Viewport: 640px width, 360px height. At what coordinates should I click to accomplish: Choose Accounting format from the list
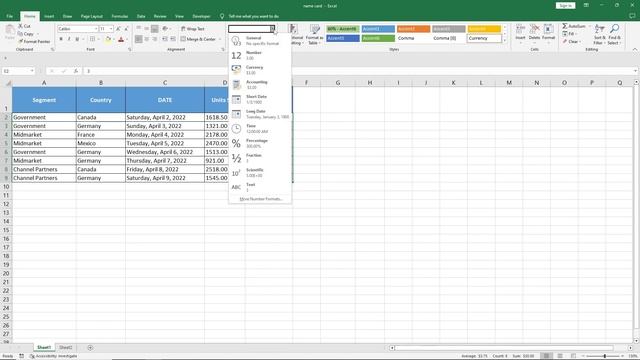[x=260, y=84]
